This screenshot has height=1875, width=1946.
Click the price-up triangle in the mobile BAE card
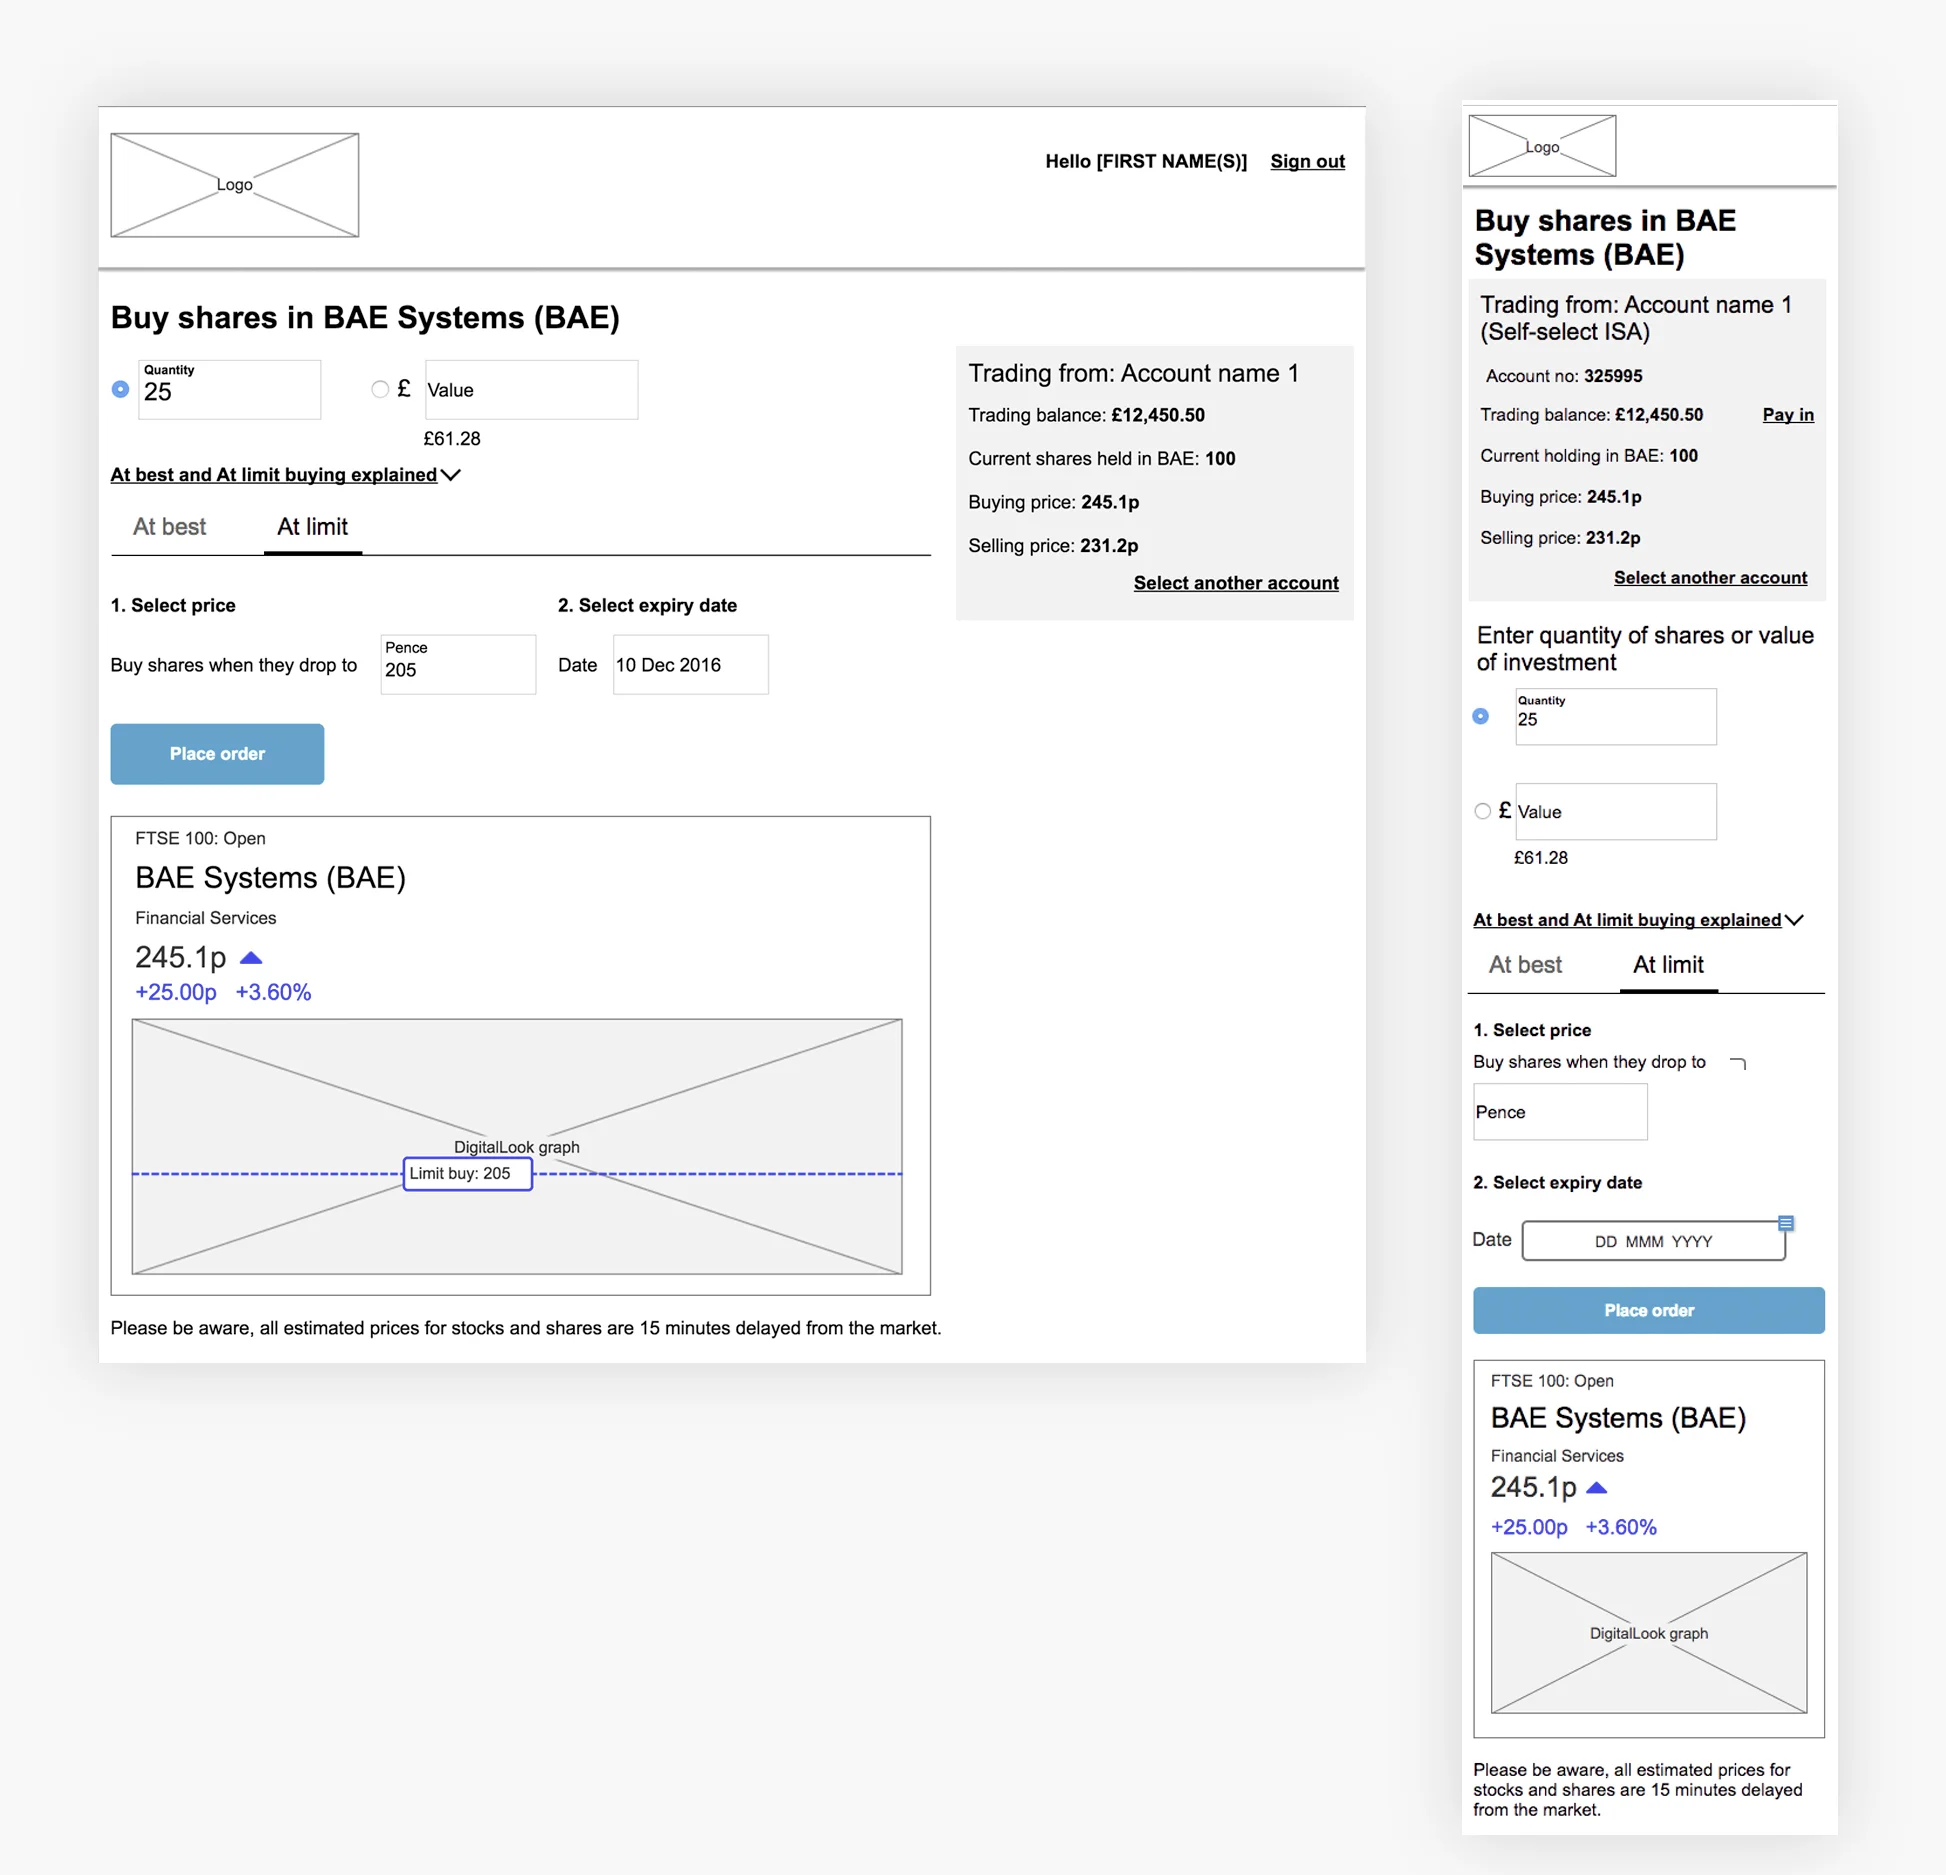click(x=1597, y=1488)
